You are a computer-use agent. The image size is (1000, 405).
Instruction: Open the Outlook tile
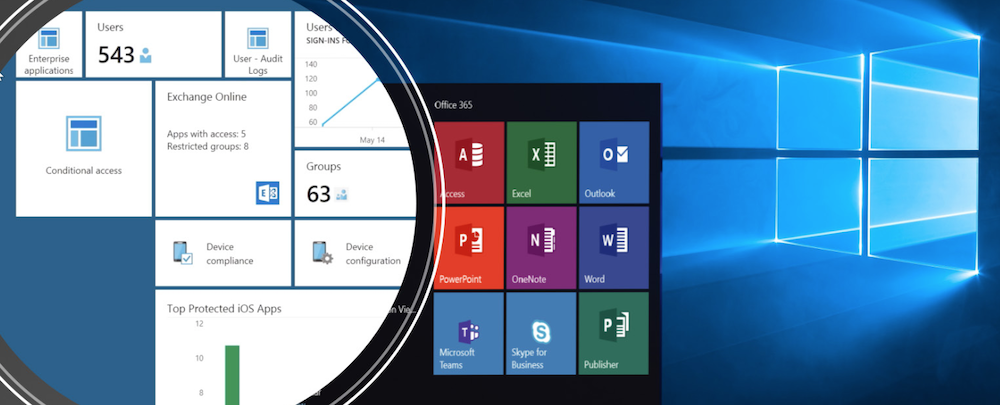614,161
